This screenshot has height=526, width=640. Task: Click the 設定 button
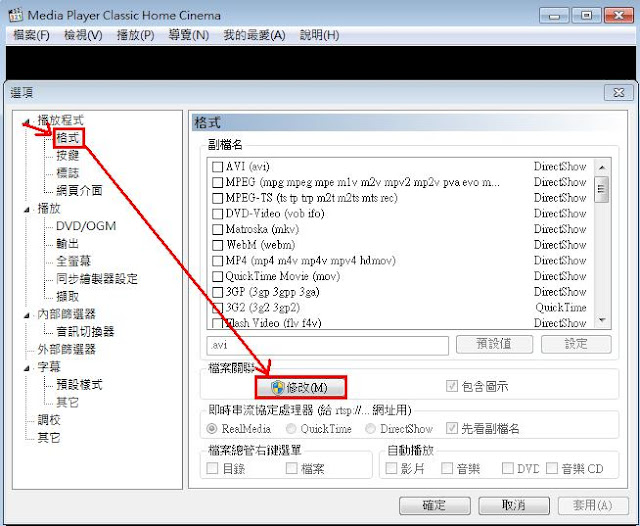576,344
